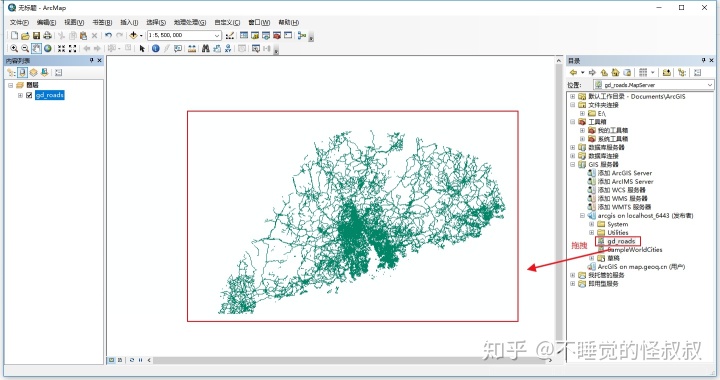Toggle the gd_roads layer checkbox
This screenshot has width=720, height=380.
(29, 95)
